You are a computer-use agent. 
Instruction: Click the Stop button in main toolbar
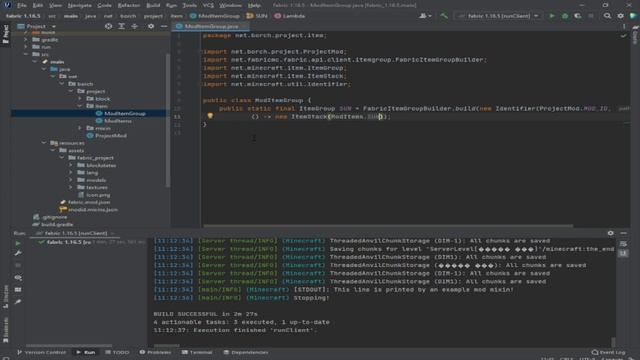(591, 16)
